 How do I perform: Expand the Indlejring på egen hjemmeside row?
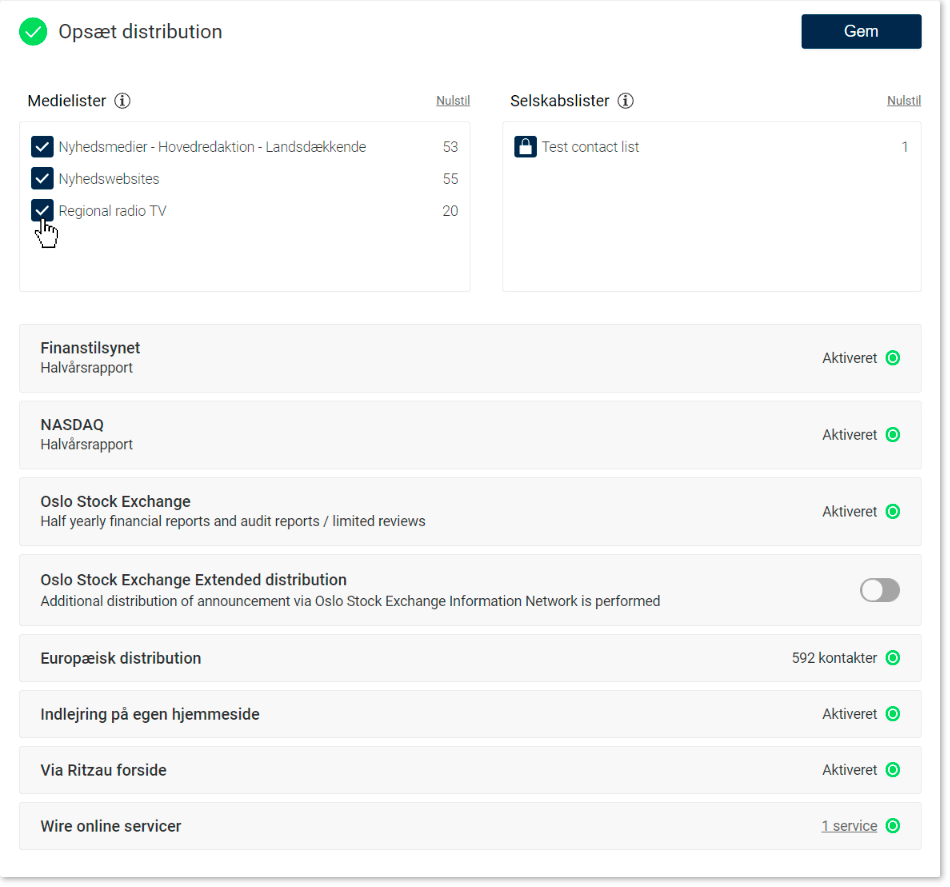pyautogui.click(x=400, y=714)
